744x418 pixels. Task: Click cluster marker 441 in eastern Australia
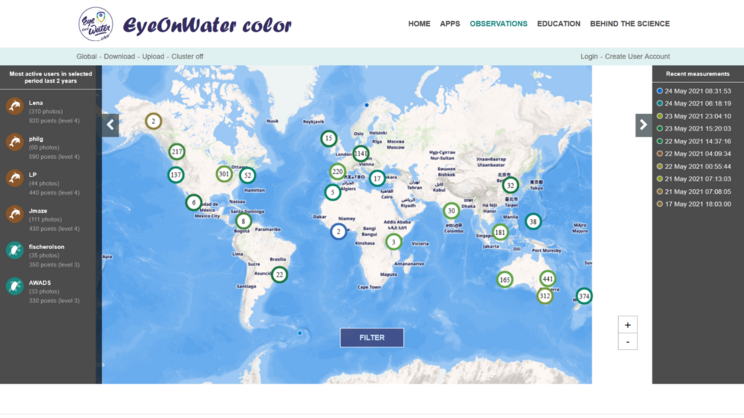[548, 279]
